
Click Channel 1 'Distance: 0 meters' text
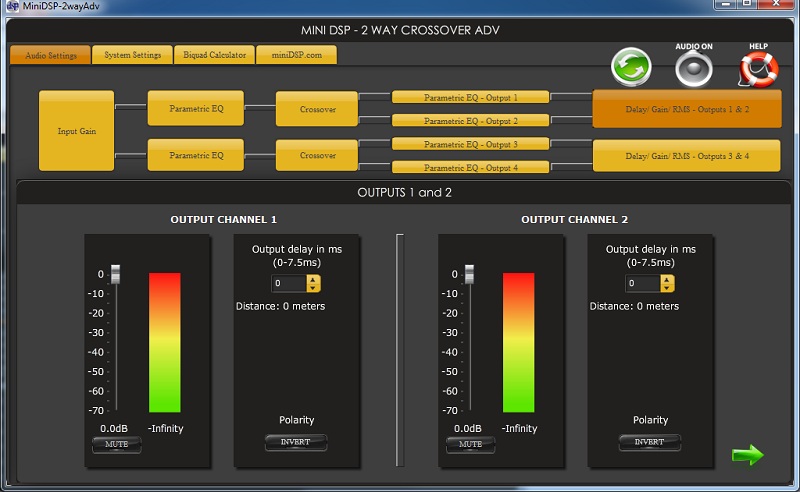pos(280,306)
